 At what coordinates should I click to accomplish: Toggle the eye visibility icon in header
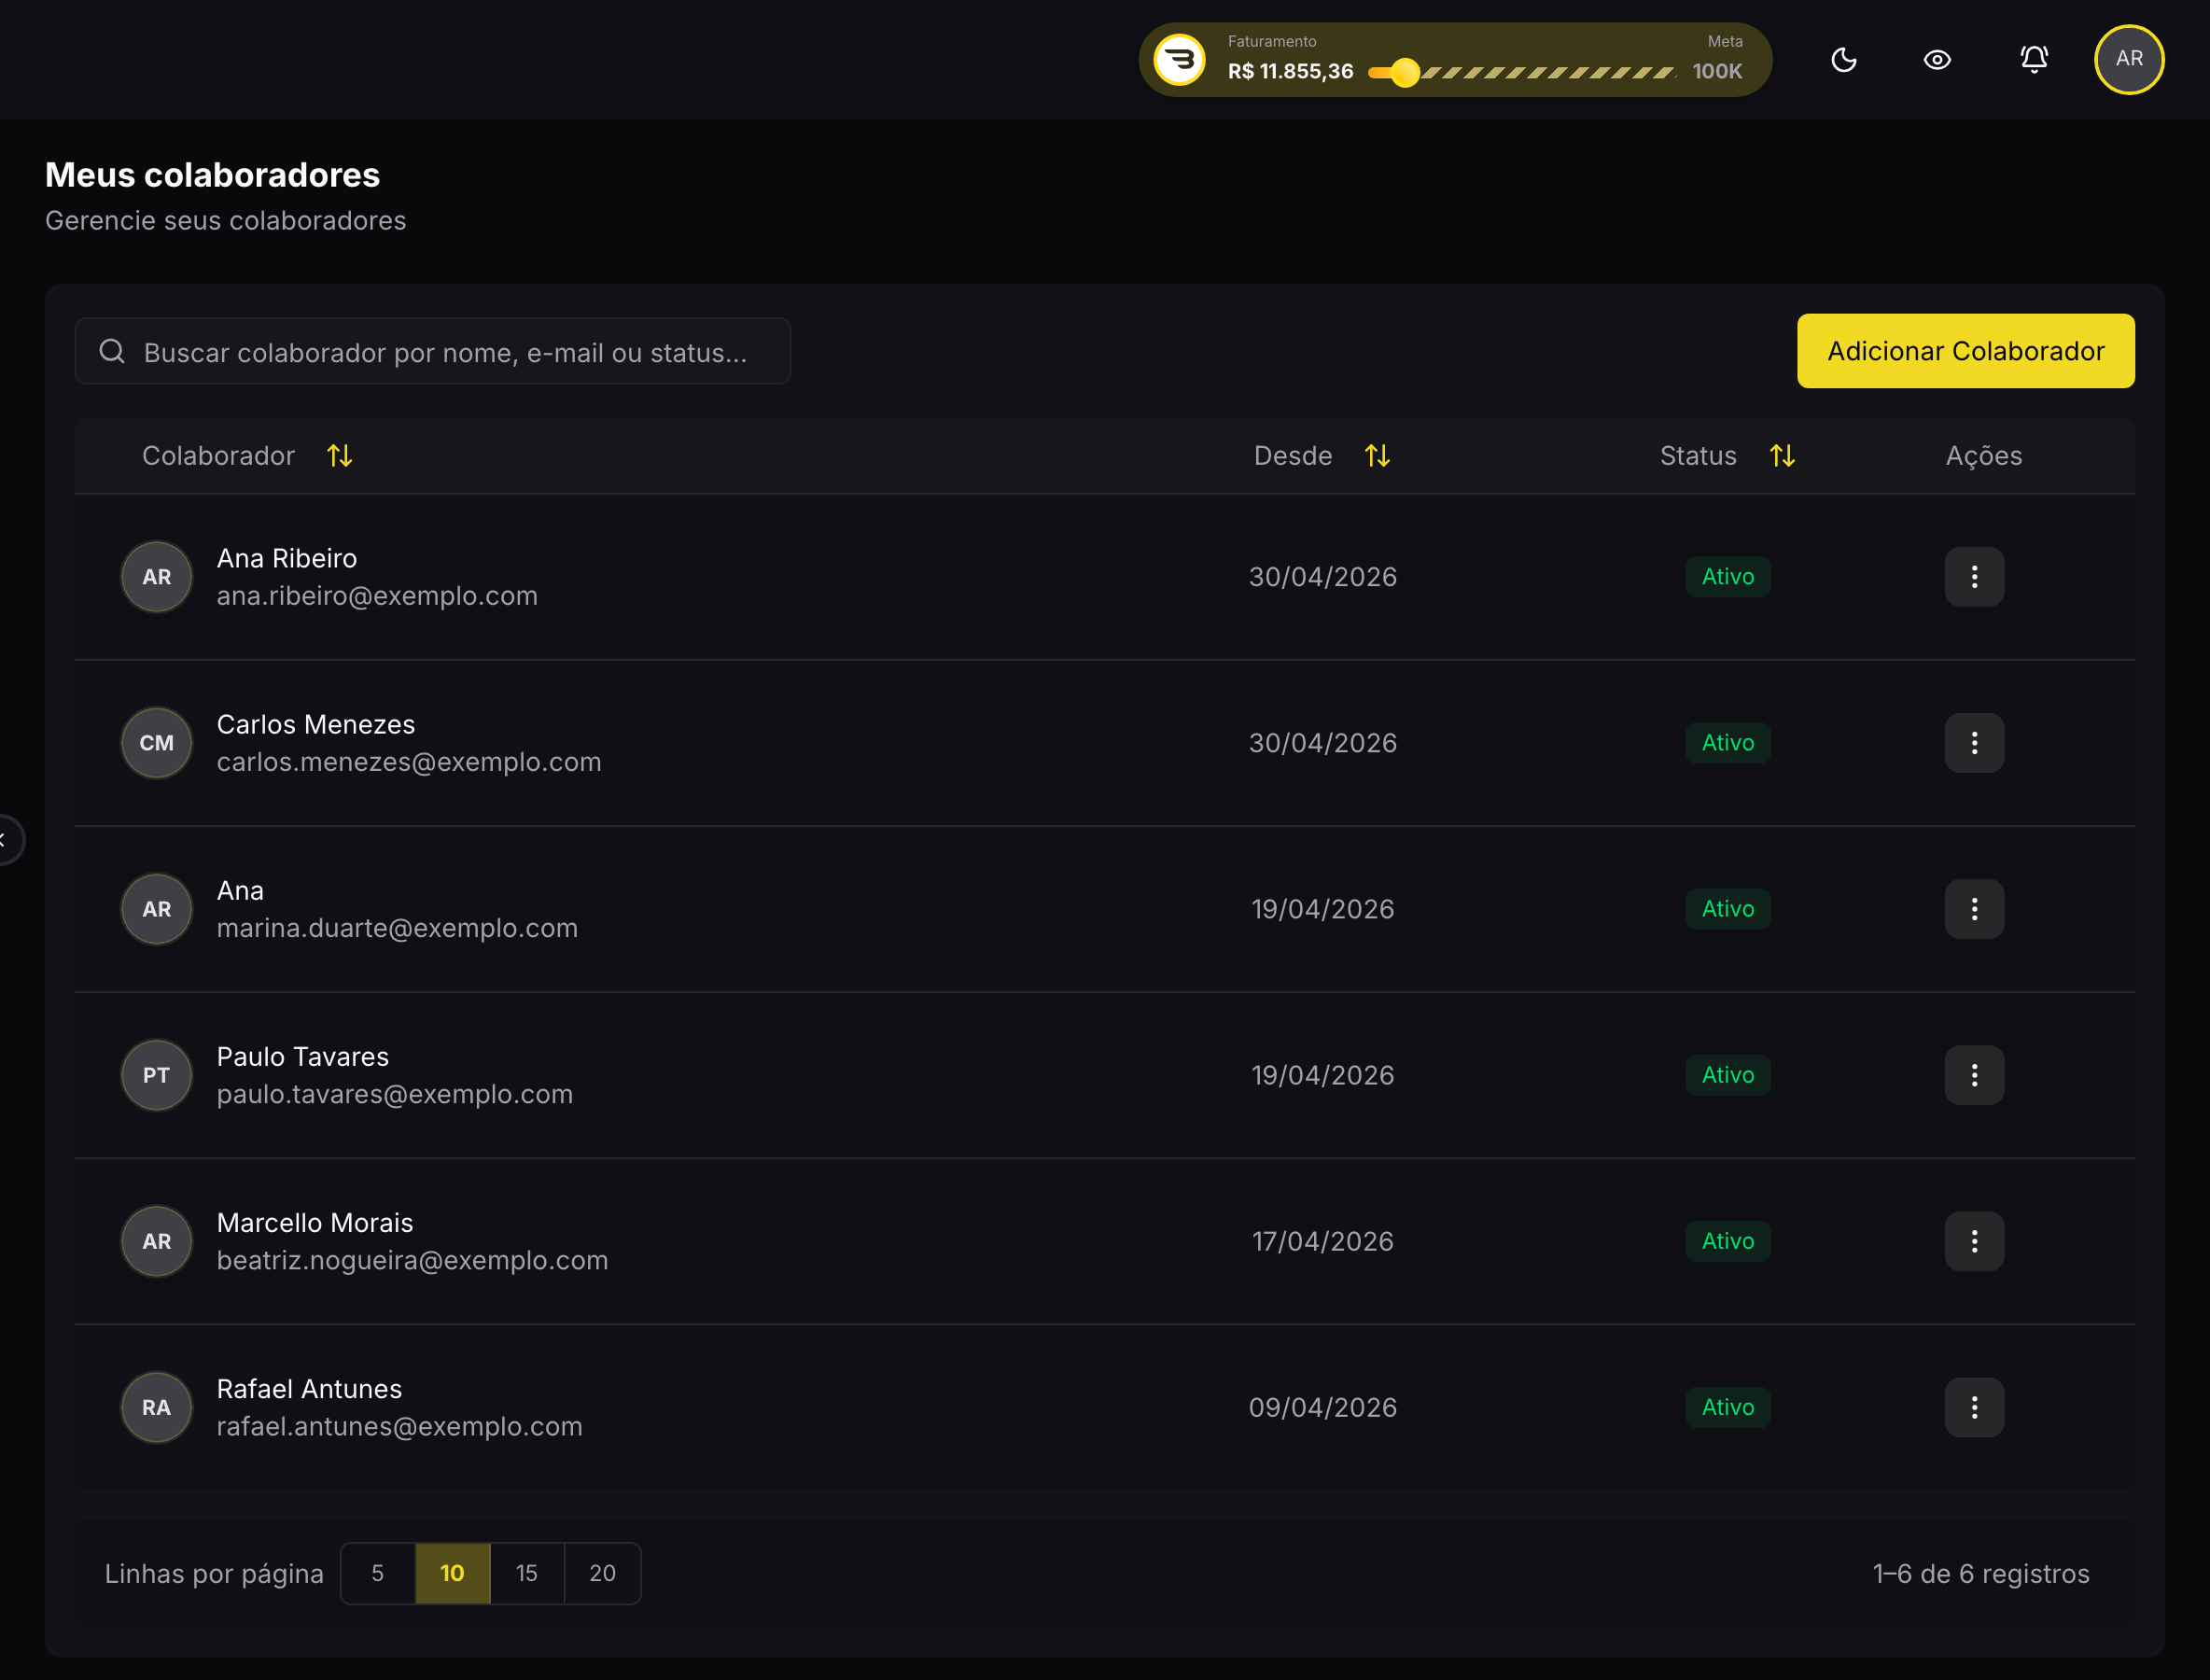pos(1937,60)
